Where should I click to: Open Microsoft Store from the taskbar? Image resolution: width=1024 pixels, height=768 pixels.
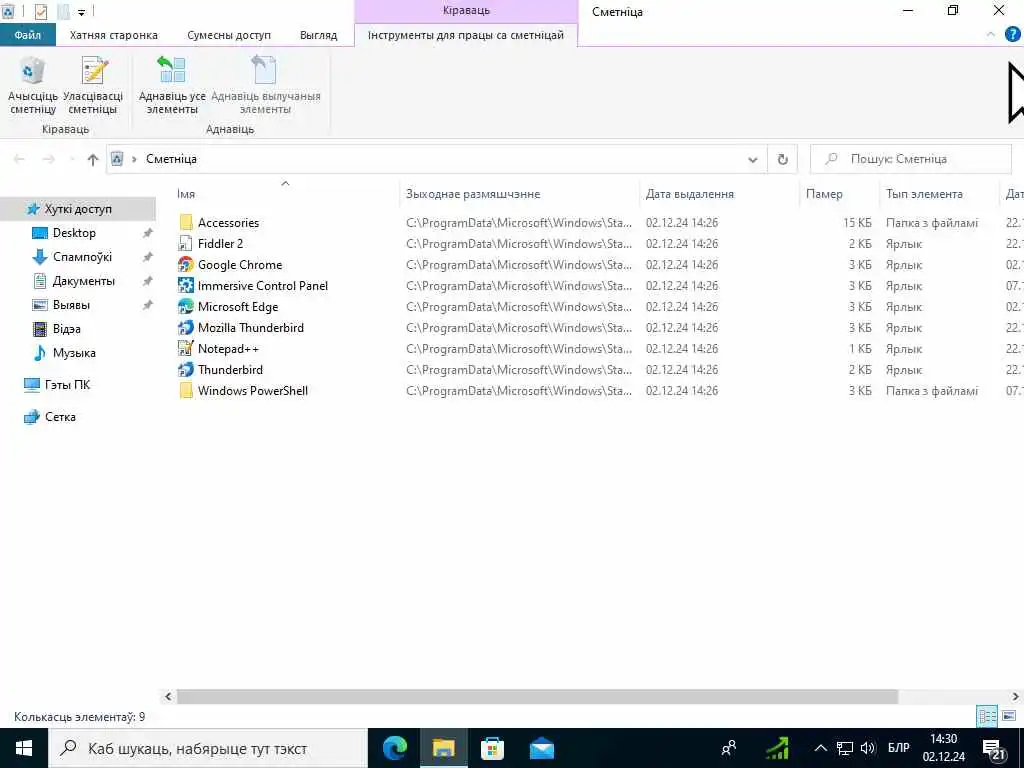tap(492, 748)
